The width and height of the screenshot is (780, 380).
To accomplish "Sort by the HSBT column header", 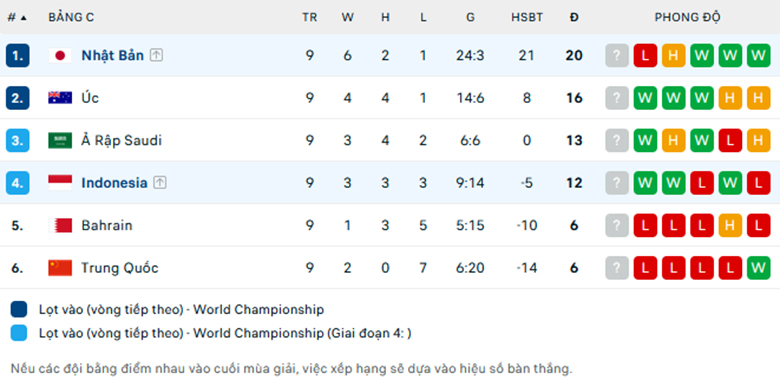I will [x=527, y=17].
